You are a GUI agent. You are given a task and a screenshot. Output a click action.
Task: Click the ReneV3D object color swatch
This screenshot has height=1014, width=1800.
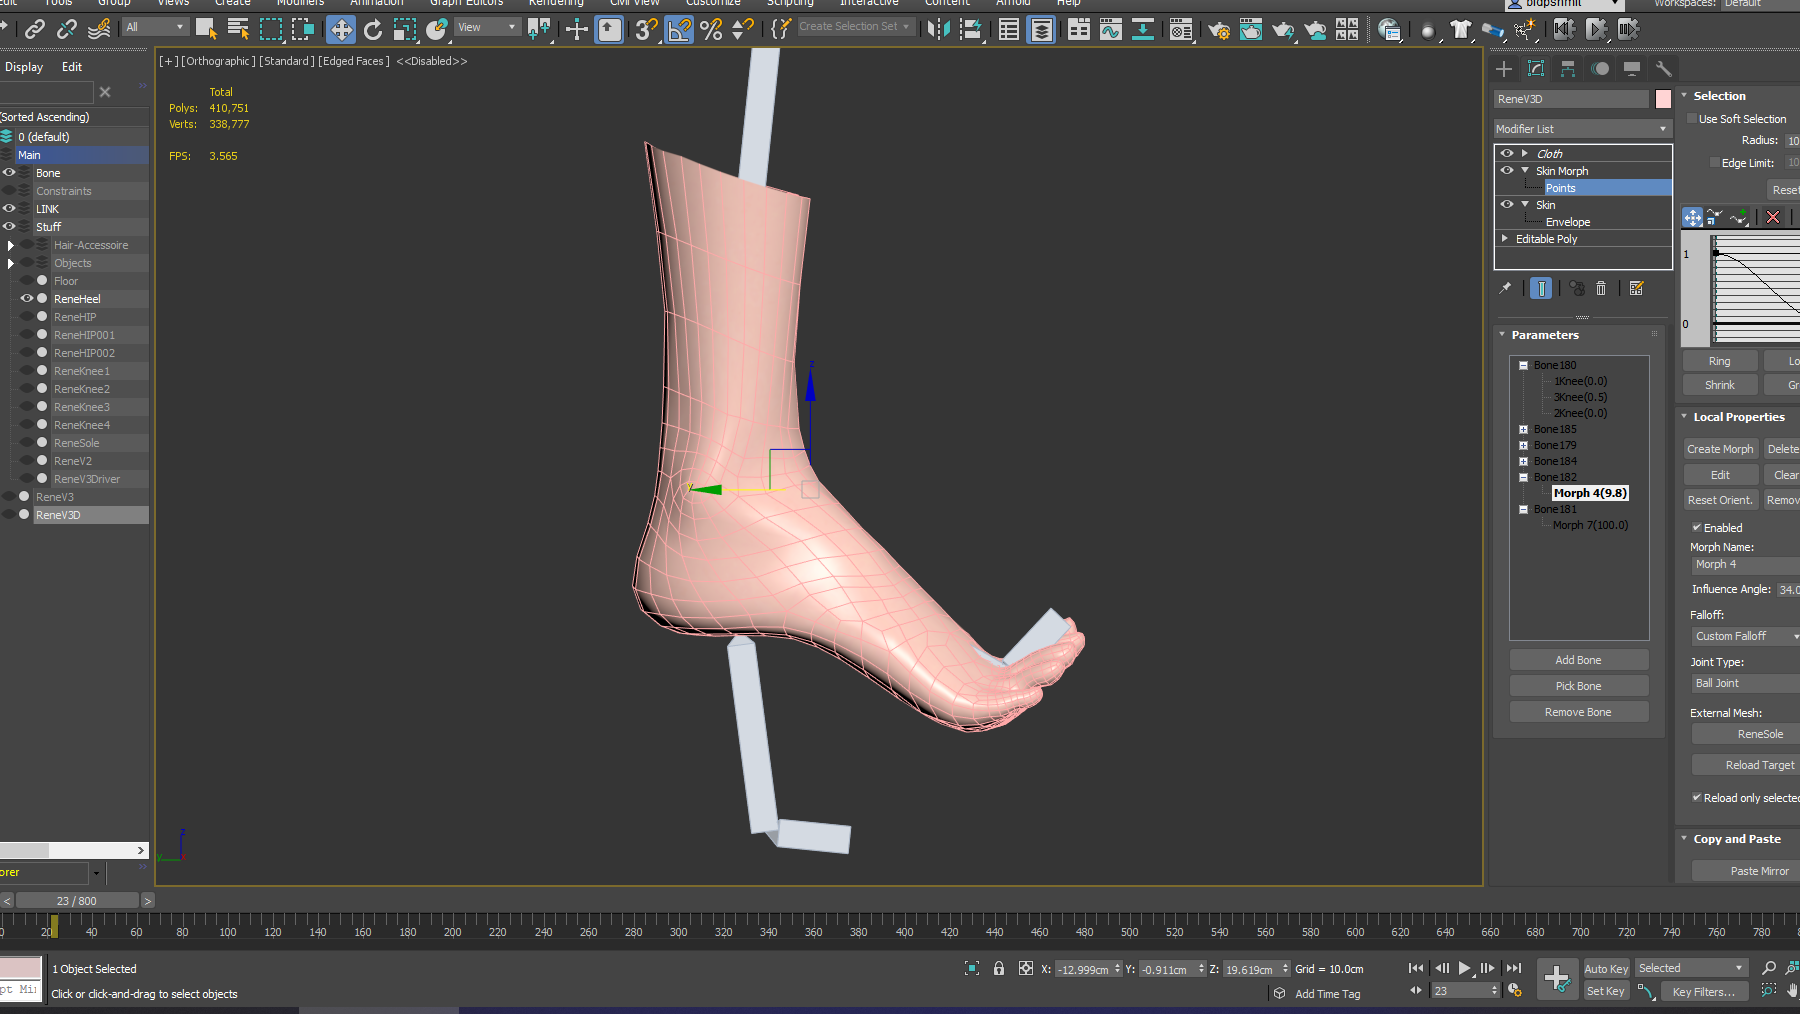[x=1663, y=99]
